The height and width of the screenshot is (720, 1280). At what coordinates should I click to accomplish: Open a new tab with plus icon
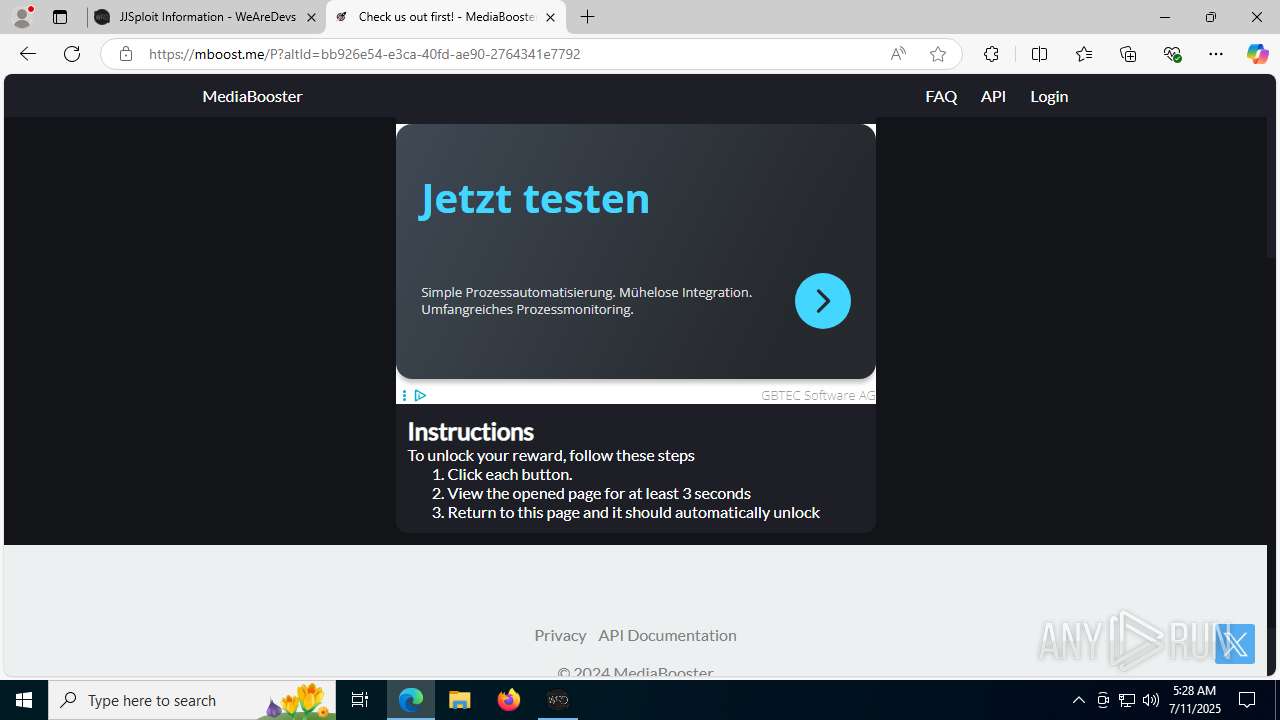coord(588,17)
